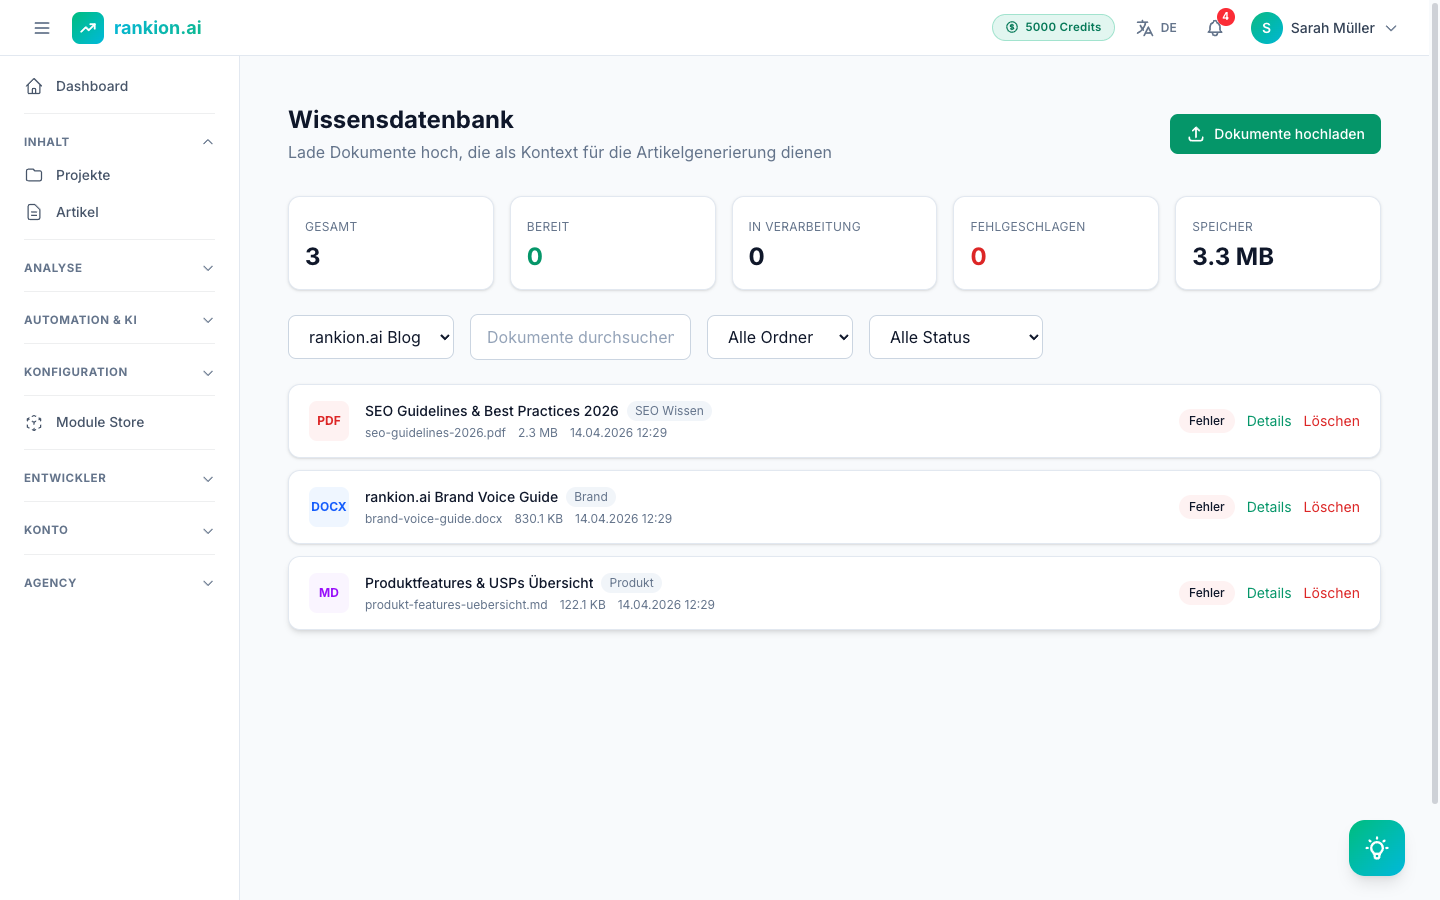The image size is (1440, 900).
Task: Open Details for SEO Guidelines document
Action: tap(1269, 421)
